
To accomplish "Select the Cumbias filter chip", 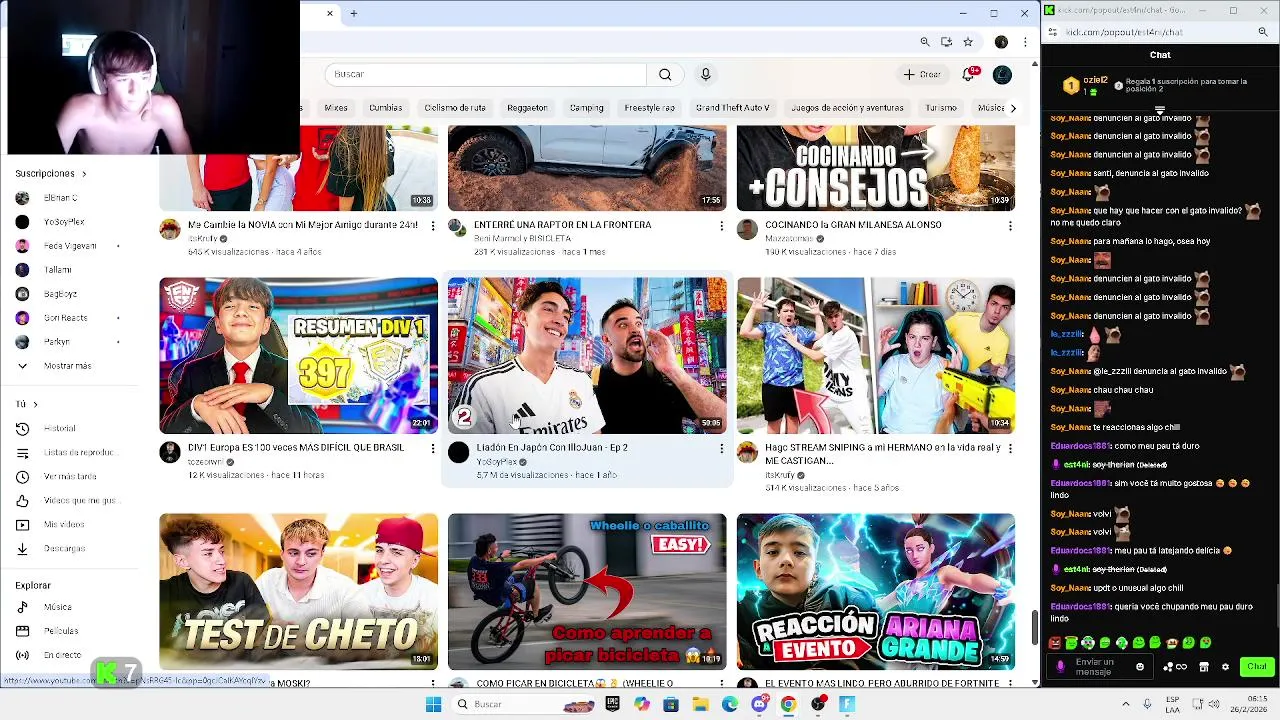I will 385,108.
